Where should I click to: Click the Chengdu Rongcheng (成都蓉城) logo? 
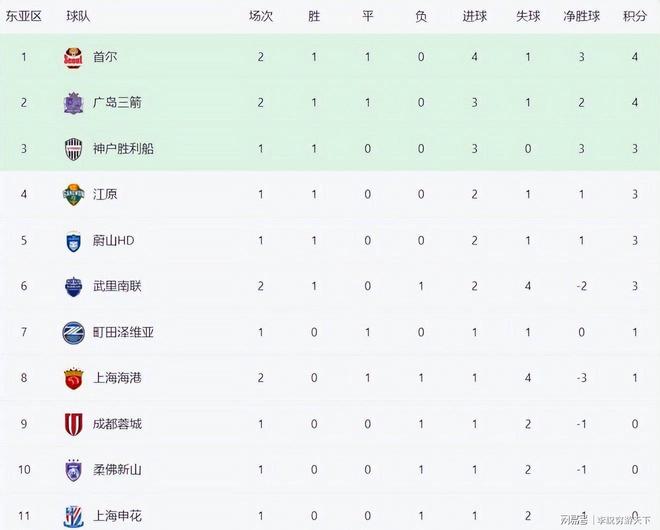[73, 424]
